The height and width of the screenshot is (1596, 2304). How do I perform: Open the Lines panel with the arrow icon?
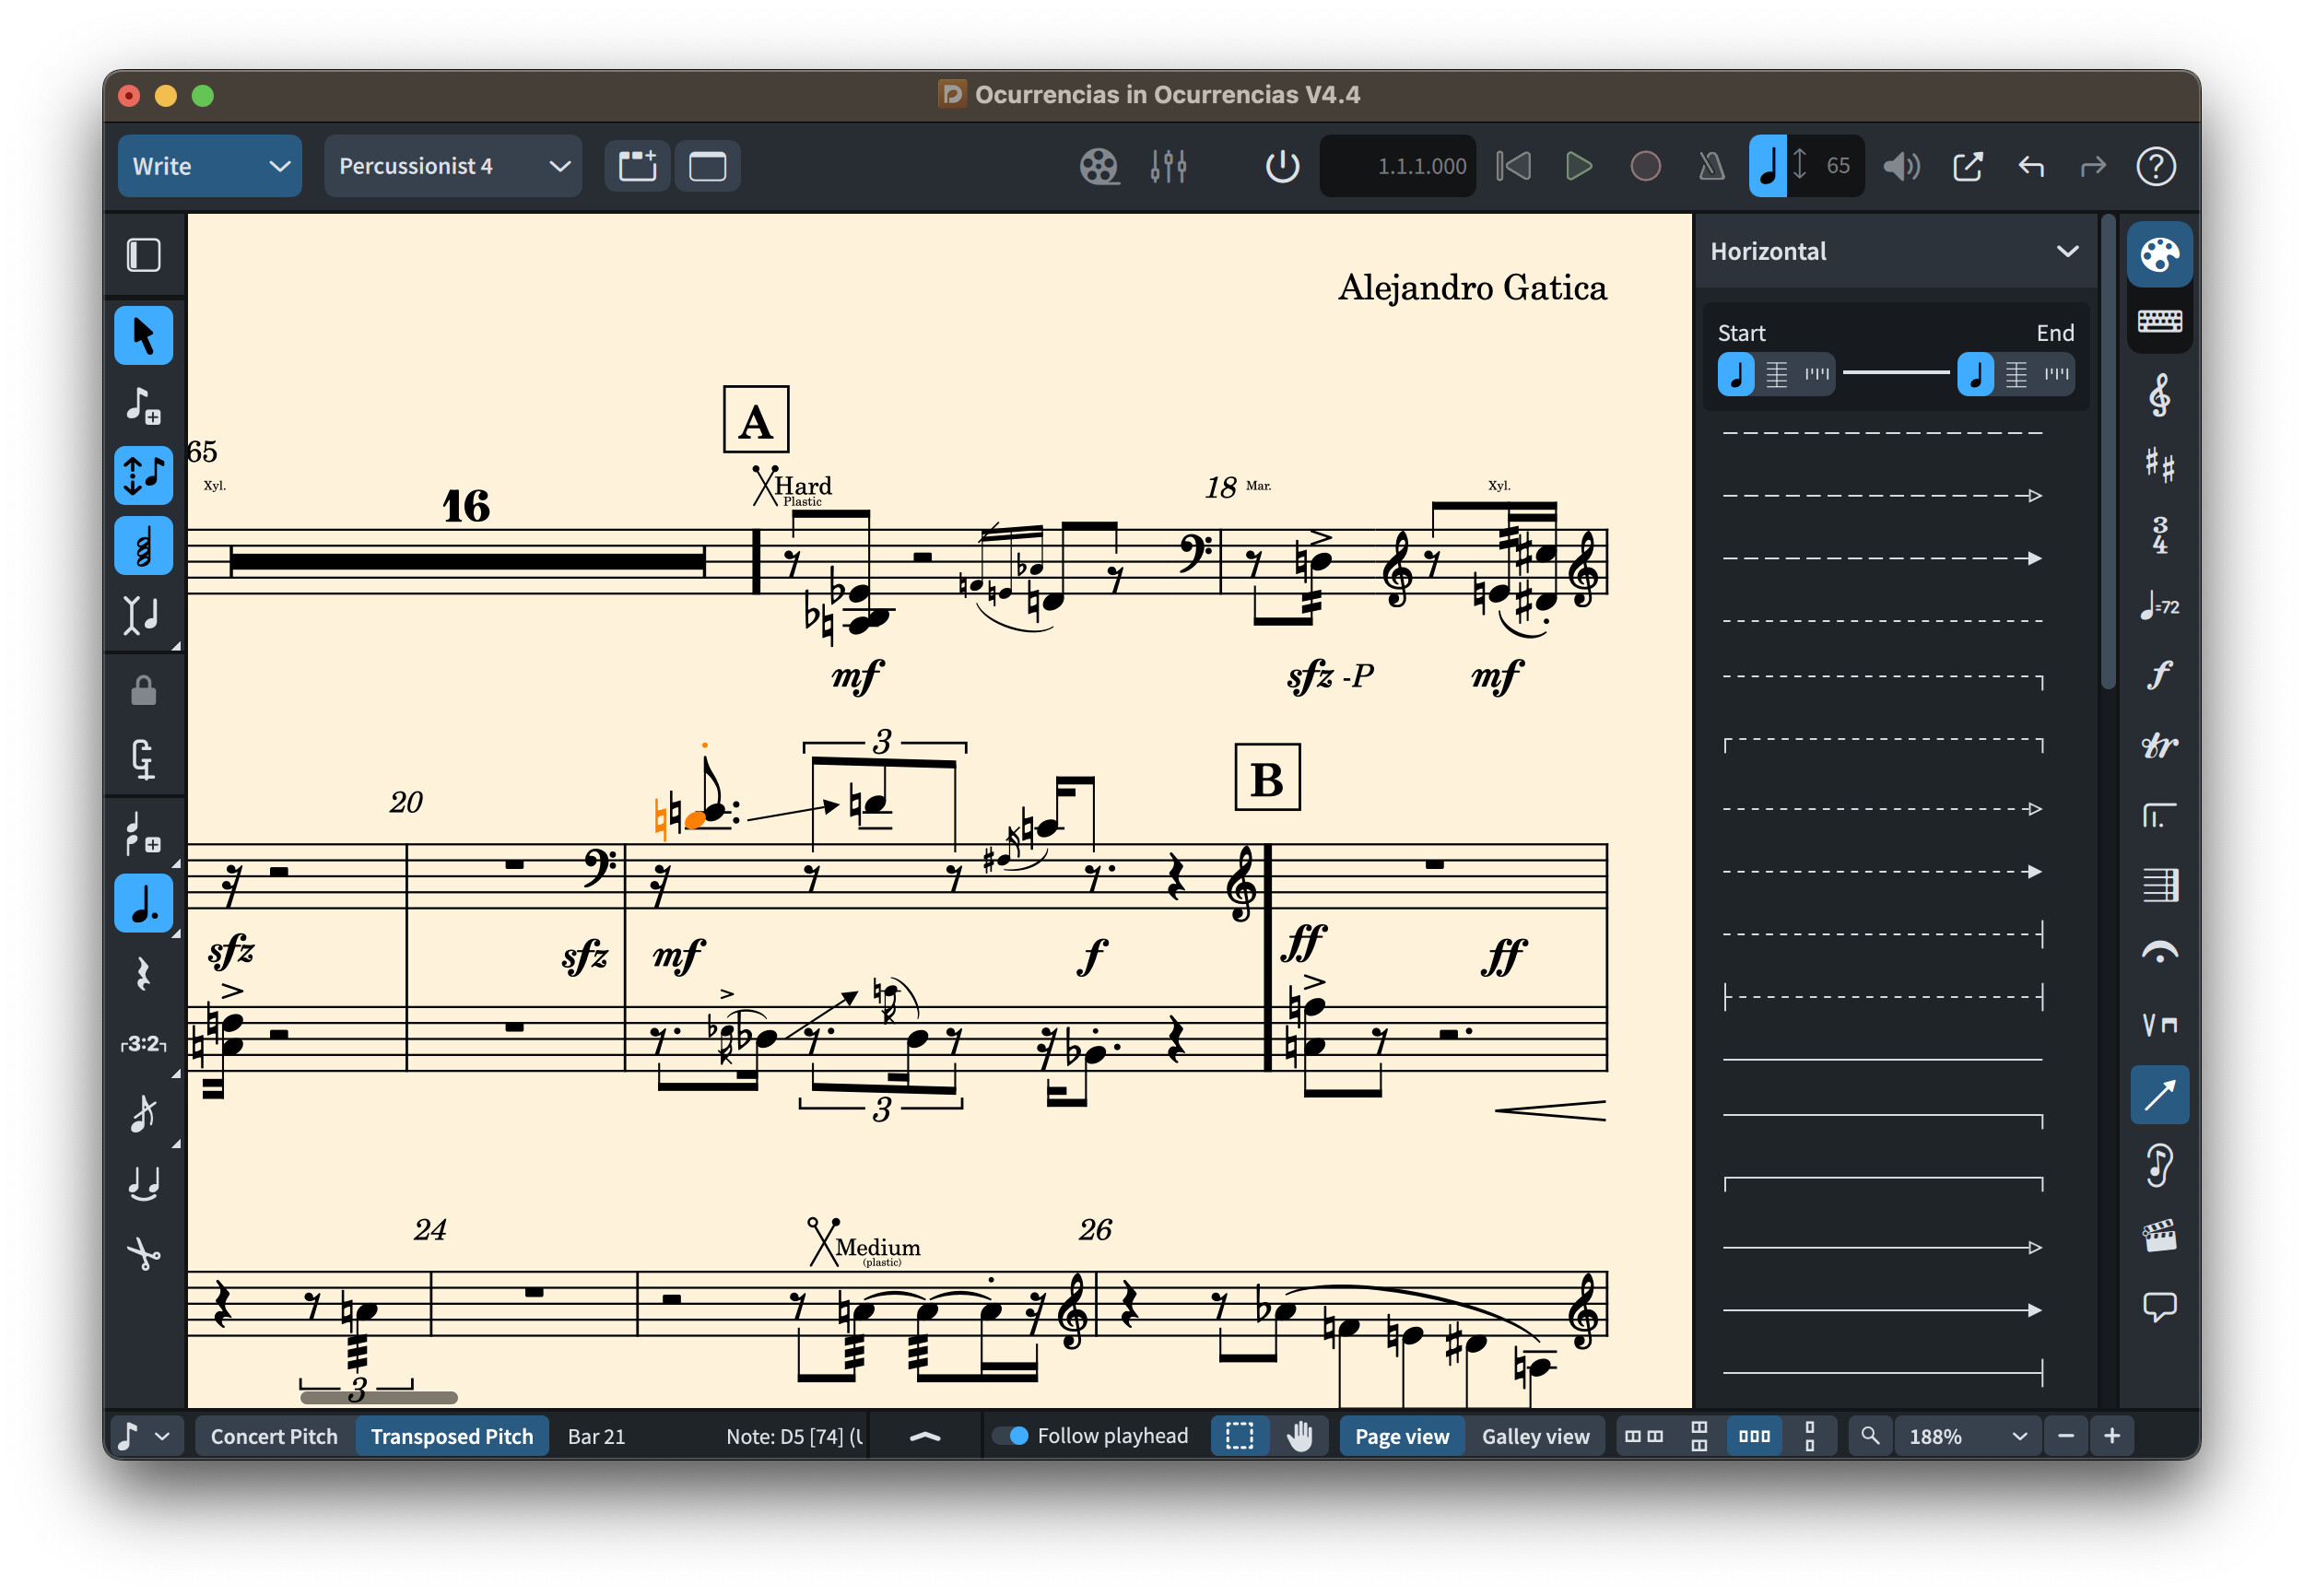[x=2159, y=1095]
